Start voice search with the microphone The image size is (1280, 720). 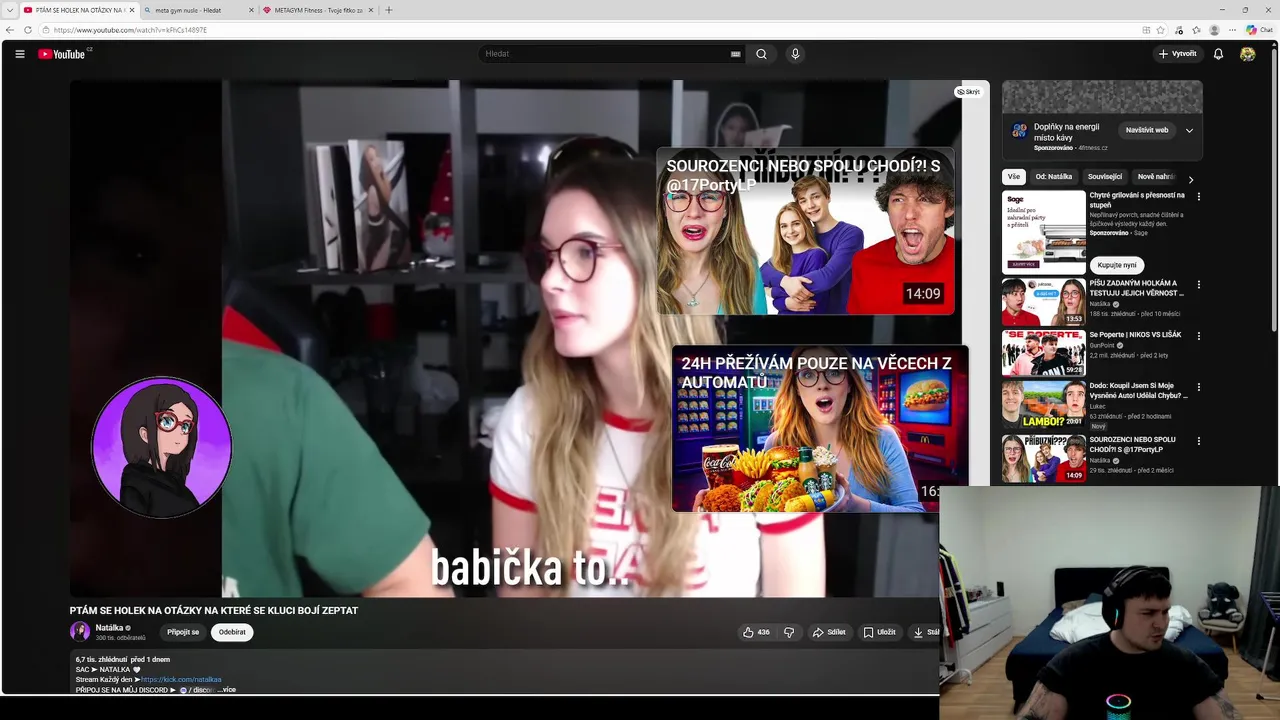pyautogui.click(x=795, y=54)
